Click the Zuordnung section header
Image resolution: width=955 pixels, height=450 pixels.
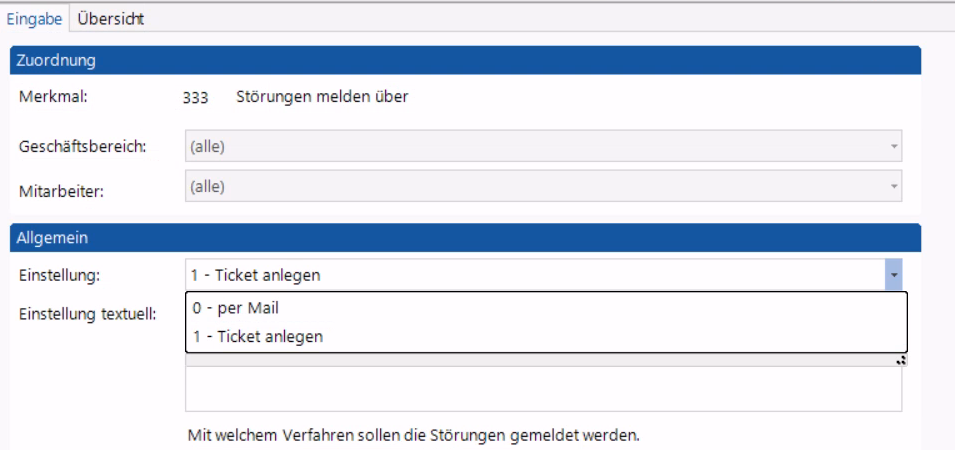pos(465,60)
